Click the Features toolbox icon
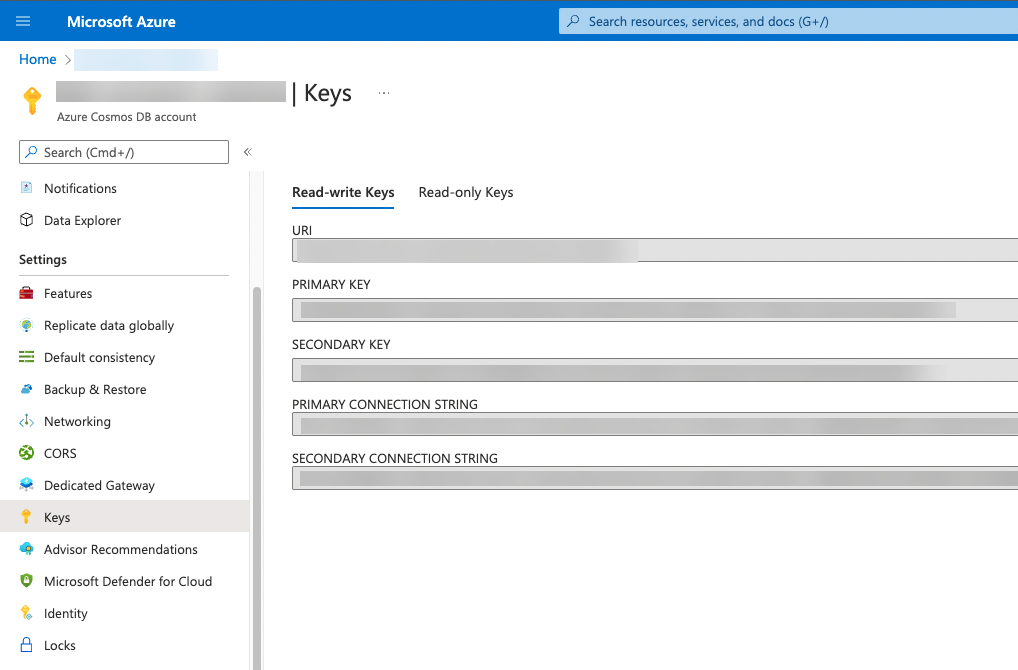Viewport: 1018px width, 670px height. (x=26, y=293)
